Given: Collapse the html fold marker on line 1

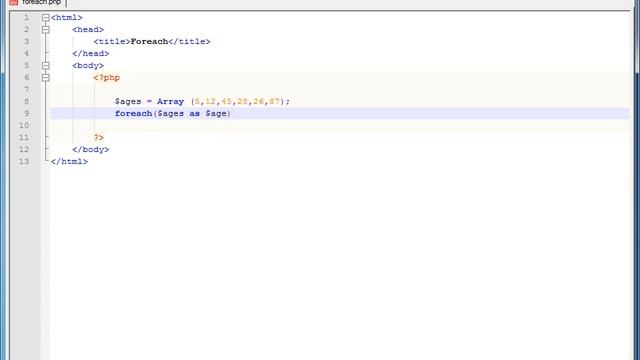Looking at the screenshot, I should coord(46,18).
